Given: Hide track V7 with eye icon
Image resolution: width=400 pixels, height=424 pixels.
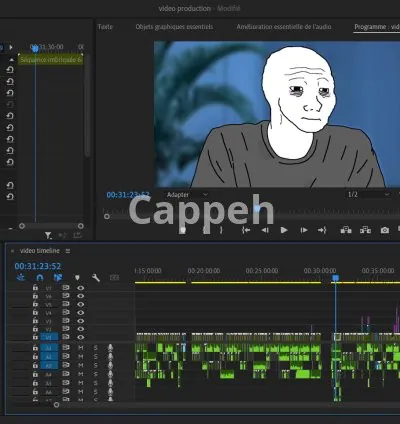Looking at the screenshot, I should tap(81, 288).
